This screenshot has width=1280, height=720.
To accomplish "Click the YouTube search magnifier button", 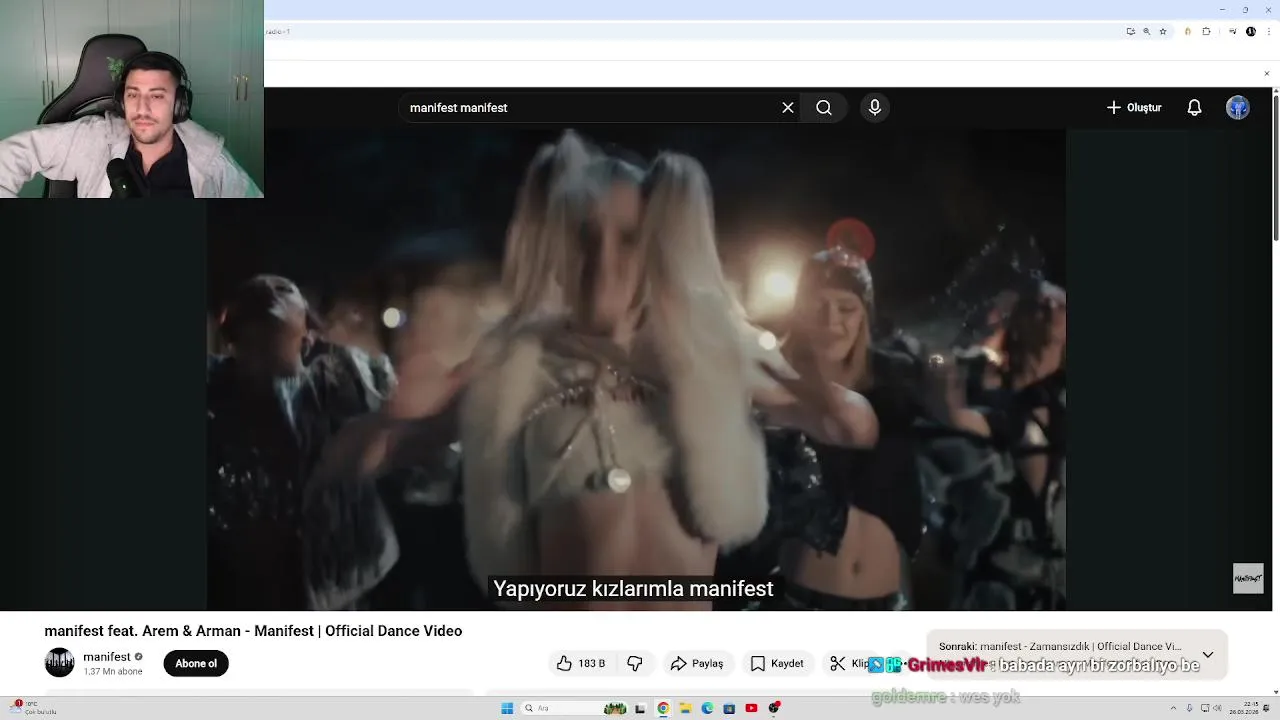I will [824, 108].
